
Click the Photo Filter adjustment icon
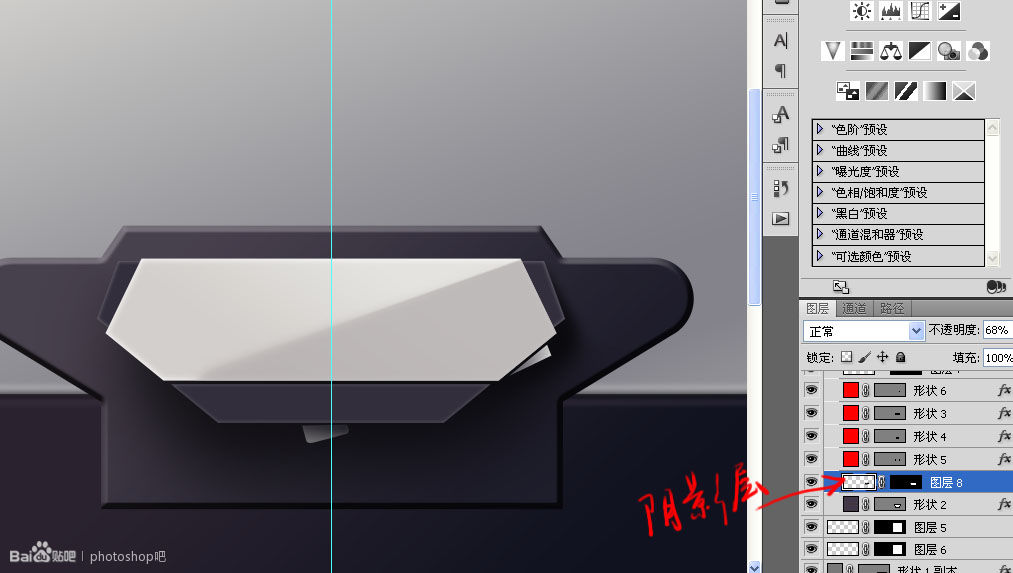click(x=949, y=50)
